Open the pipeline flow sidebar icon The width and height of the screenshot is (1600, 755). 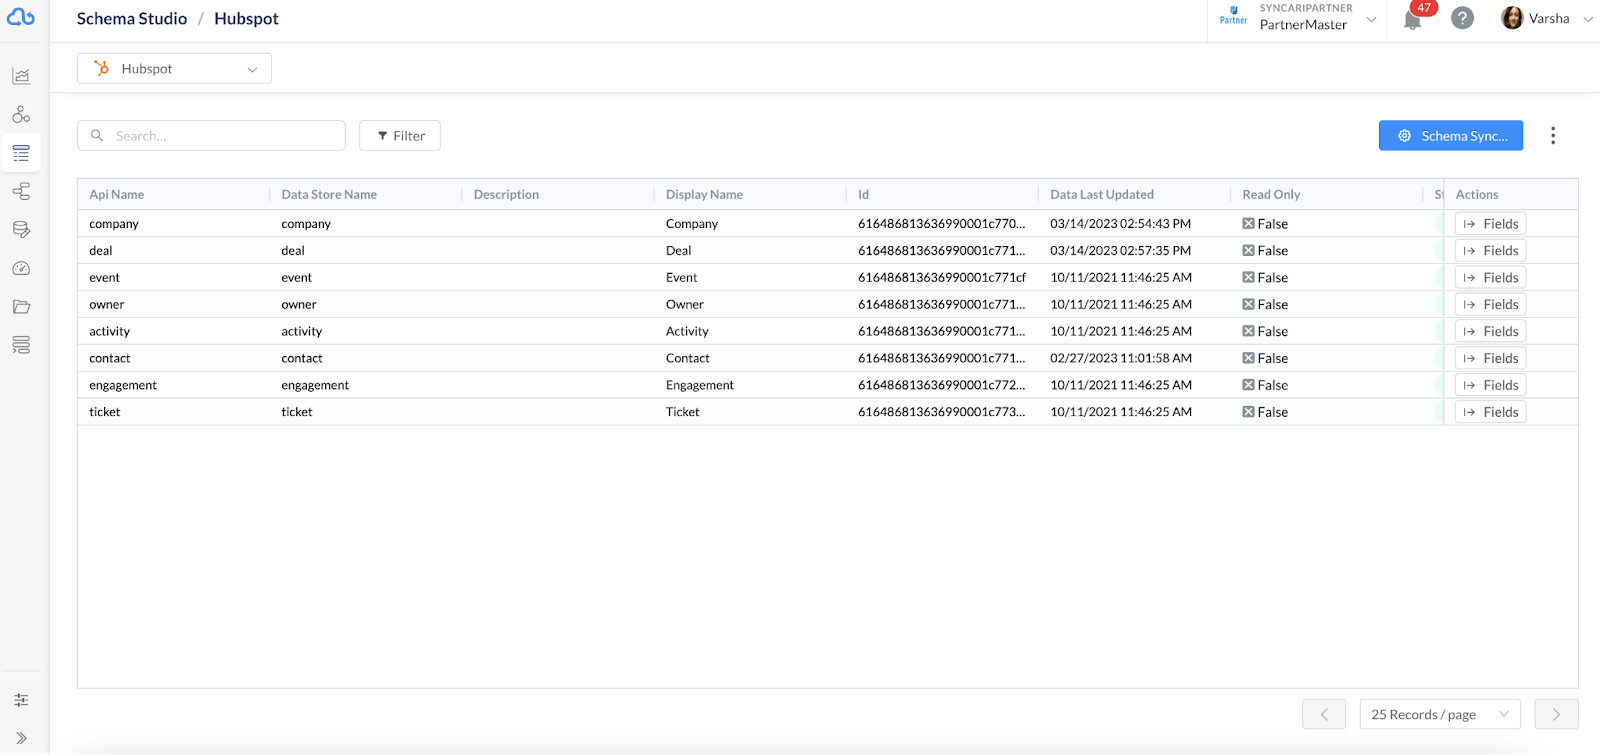click(x=21, y=191)
